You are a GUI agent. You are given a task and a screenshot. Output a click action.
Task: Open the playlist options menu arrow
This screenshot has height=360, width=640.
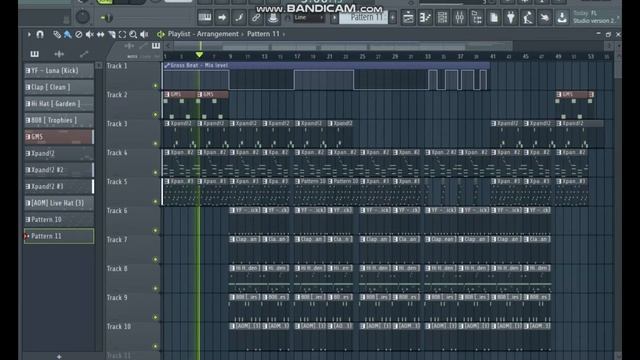click(x=29, y=34)
